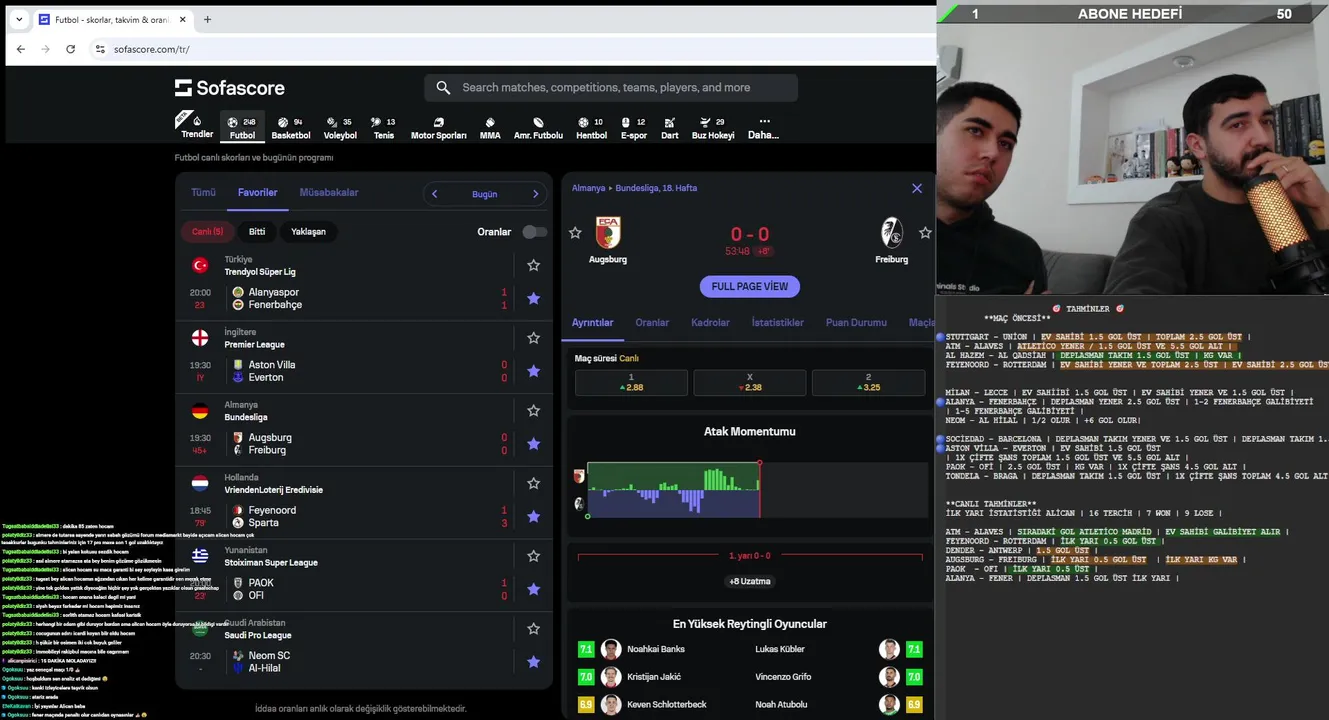This screenshot has width=1329, height=720.
Task: Toggle the Oranlar switch
Action: (535, 232)
